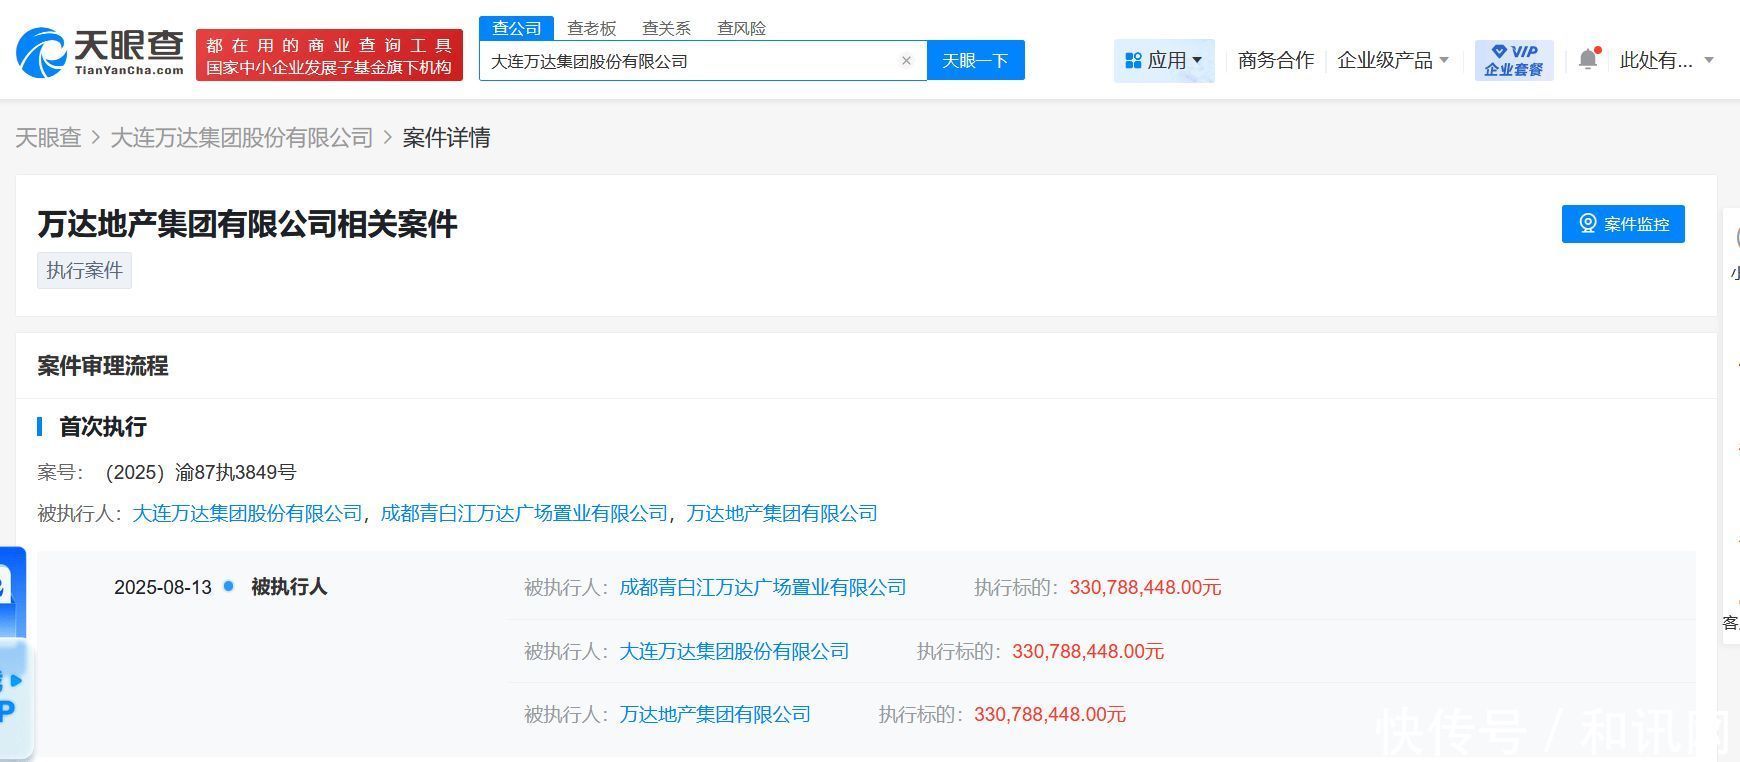Select the 查公司 tab
This screenshot has height=762, width=1740.
point(516,28)
